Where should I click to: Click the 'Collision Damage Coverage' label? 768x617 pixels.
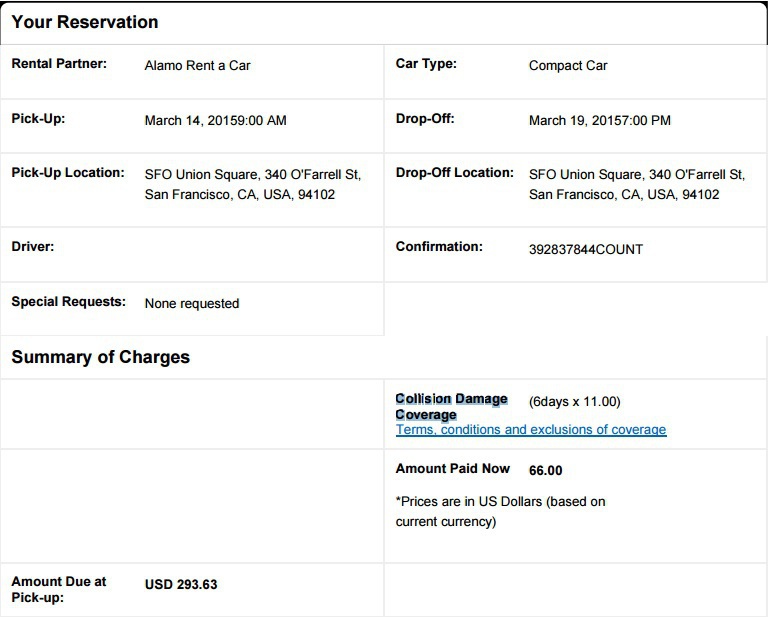[451, 406]
